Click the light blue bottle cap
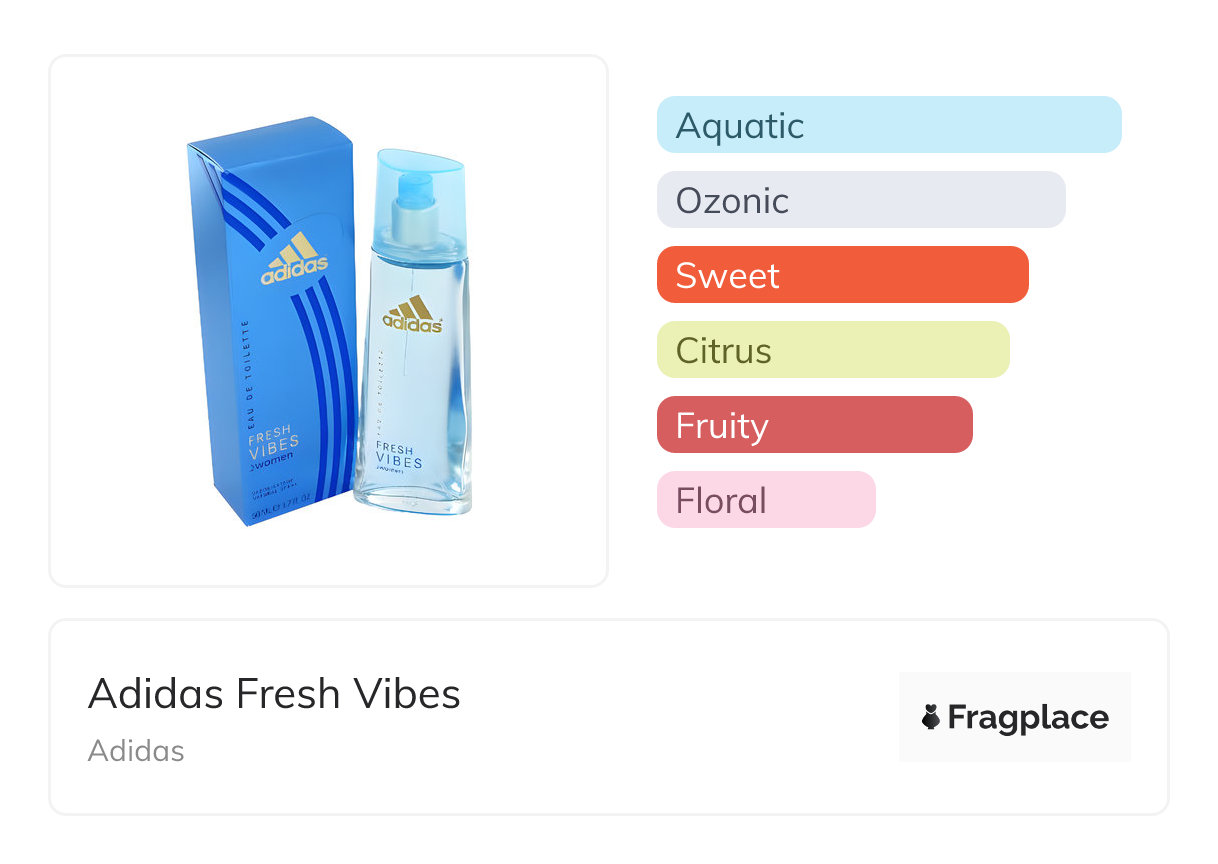This screenshot has width=1218, height=864. 422,177
